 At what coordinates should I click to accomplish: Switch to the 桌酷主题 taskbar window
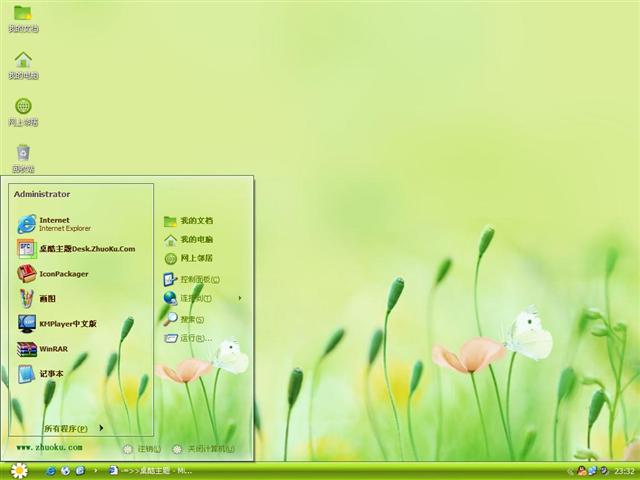pos(150,471)
